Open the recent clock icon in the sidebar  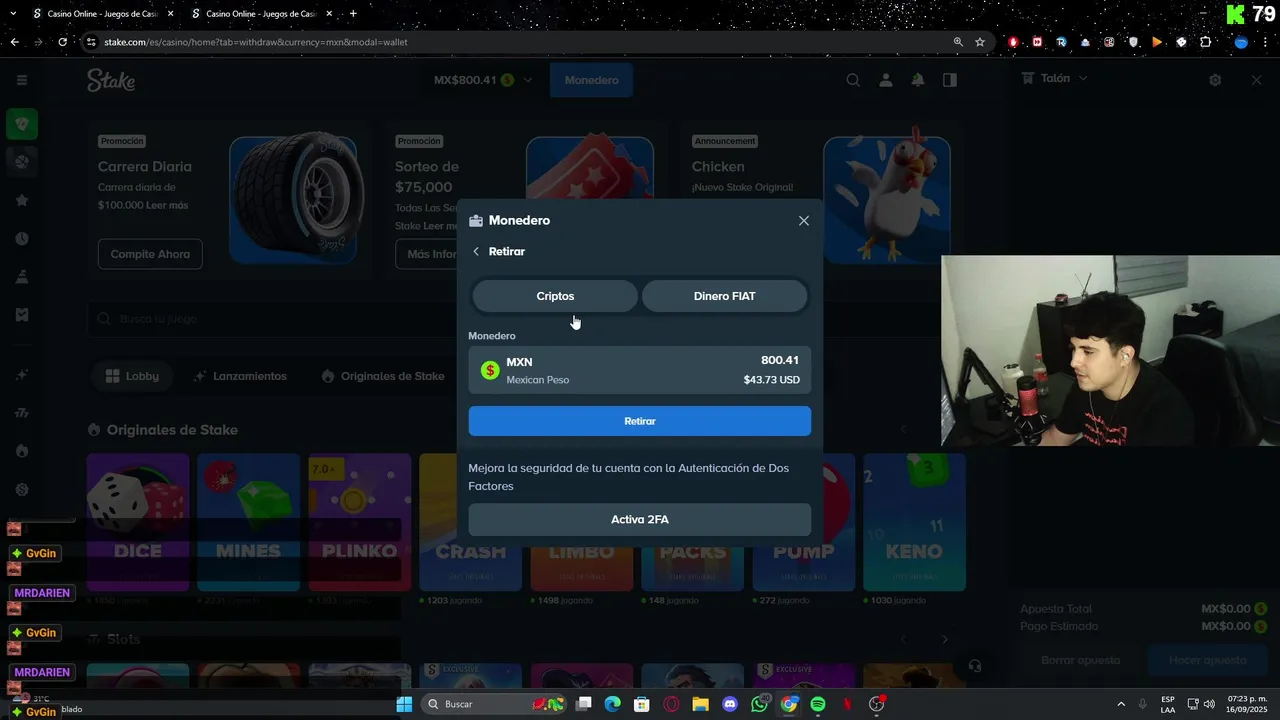22,238
